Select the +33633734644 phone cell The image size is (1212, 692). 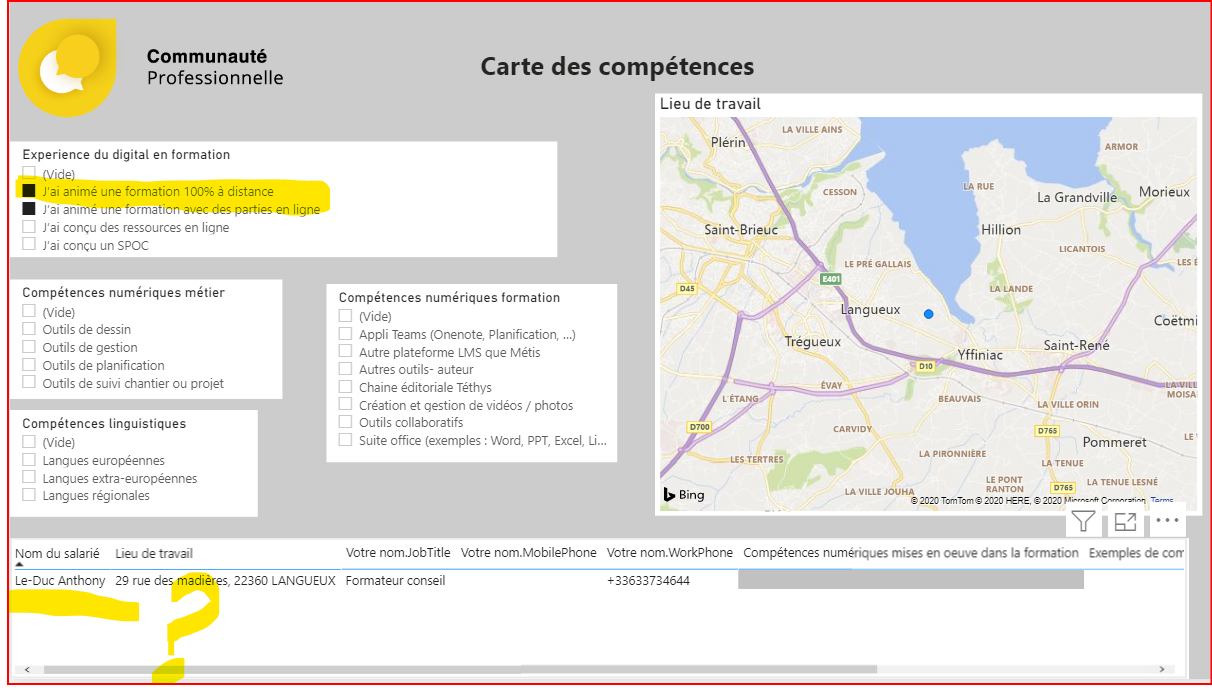pos(648,581)
